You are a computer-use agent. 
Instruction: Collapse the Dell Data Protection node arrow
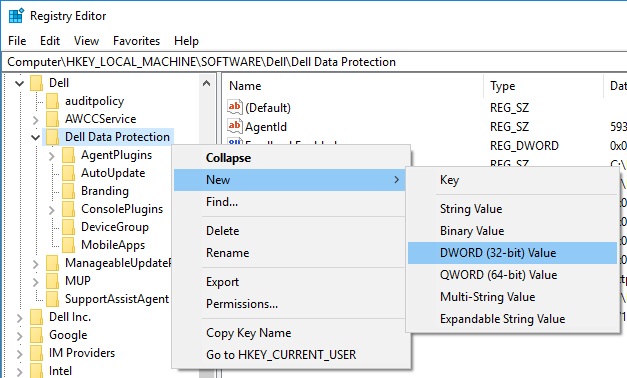pyautogui.click(x=36, y=138)
